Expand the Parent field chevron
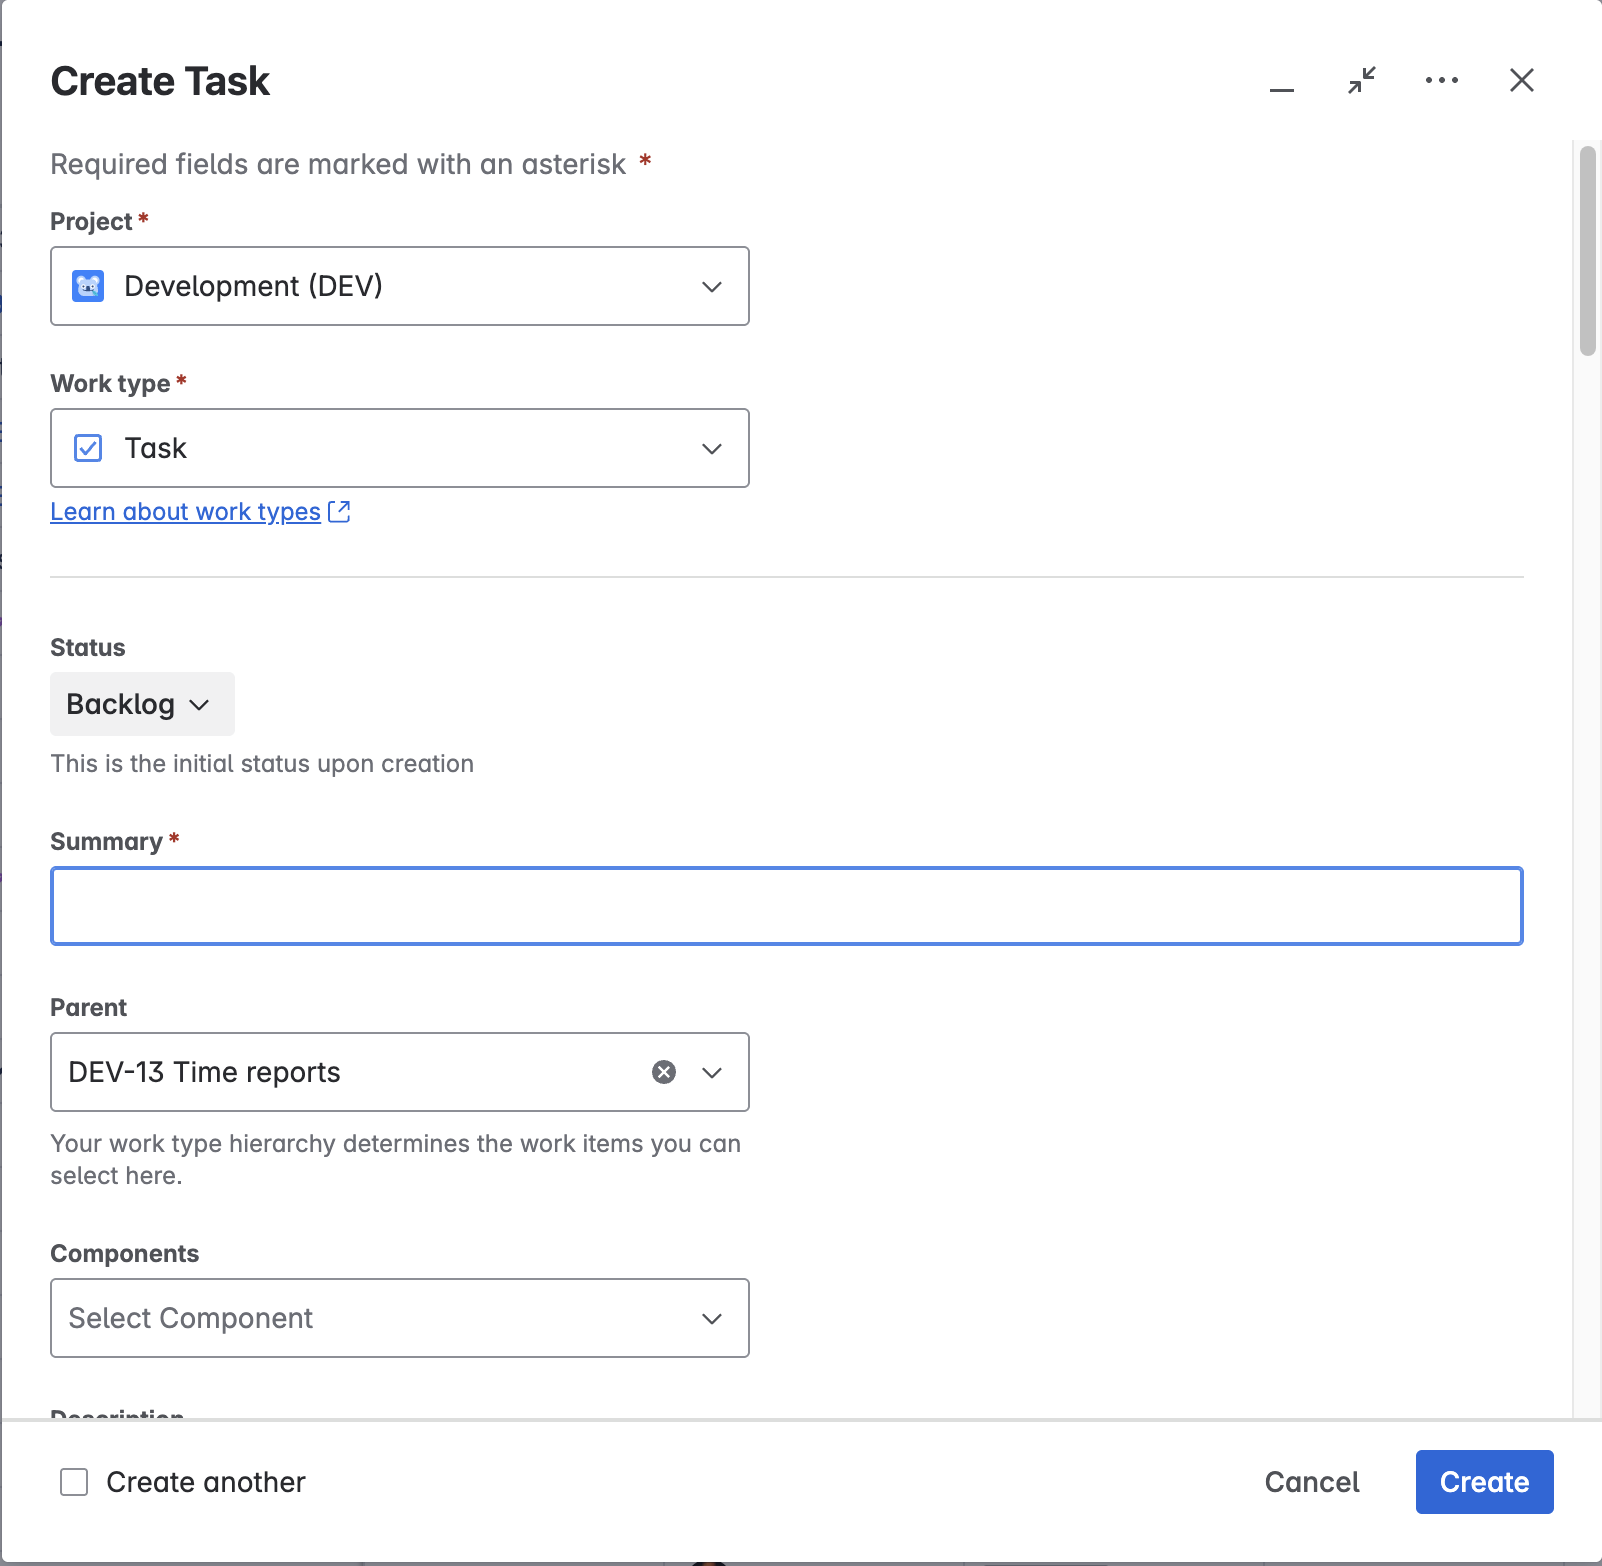This screenshot has height=1566, width=1602. coord(711,1072)
